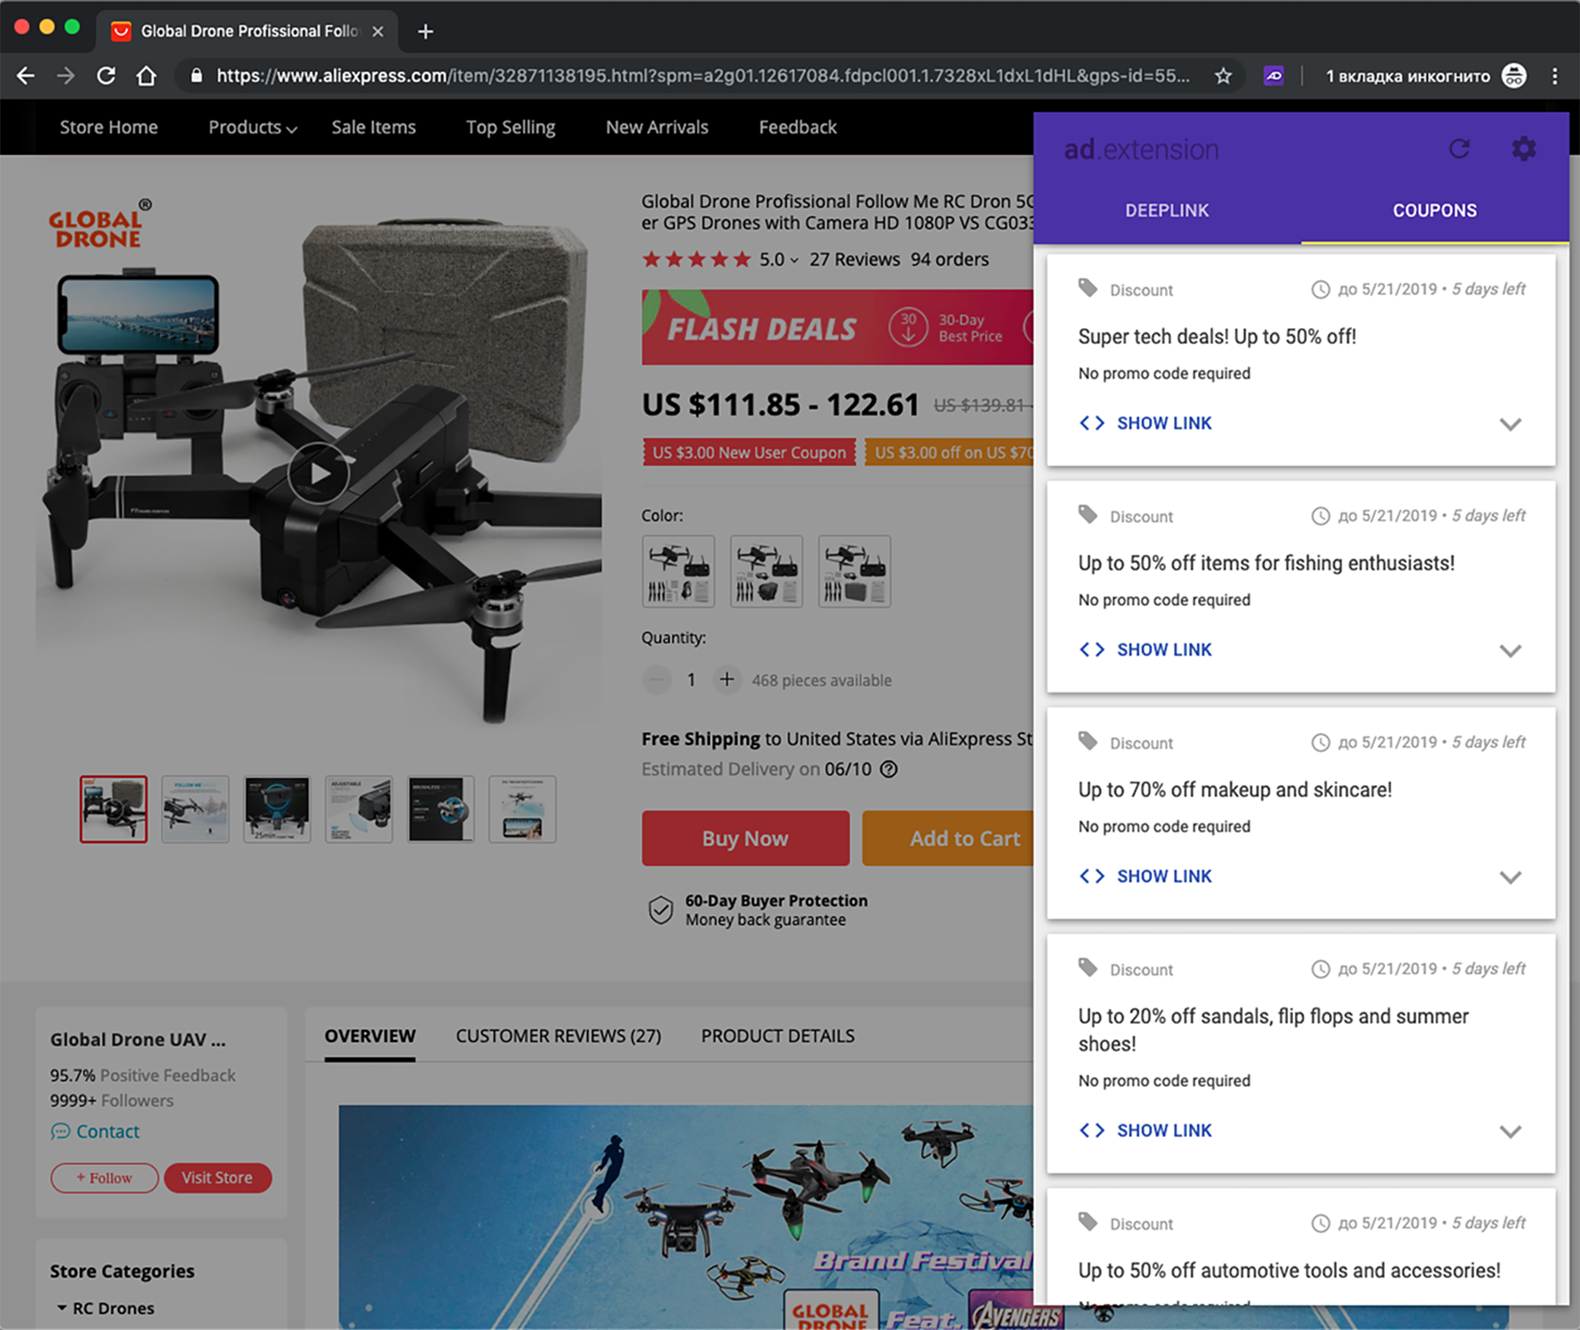1580x1330 pixels.
Task: Select the second color option
Action: pos(766,571)
